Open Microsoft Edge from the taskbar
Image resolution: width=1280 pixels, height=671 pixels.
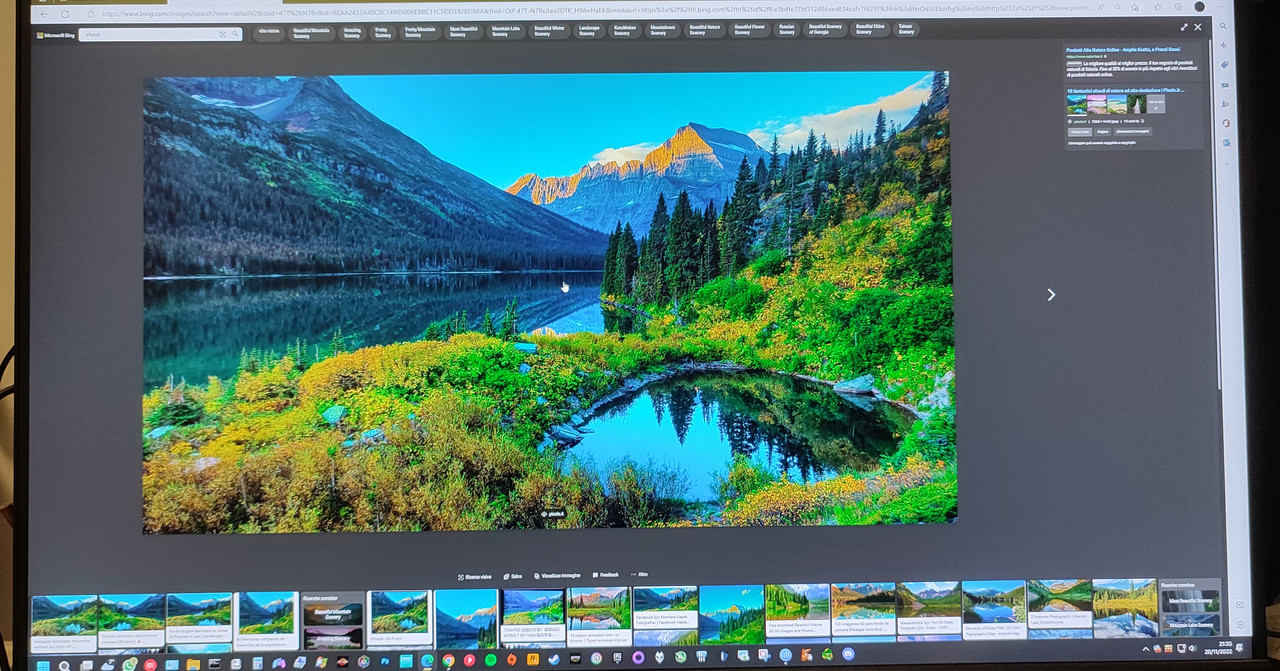pyautogui.click(x=427, y=661)
